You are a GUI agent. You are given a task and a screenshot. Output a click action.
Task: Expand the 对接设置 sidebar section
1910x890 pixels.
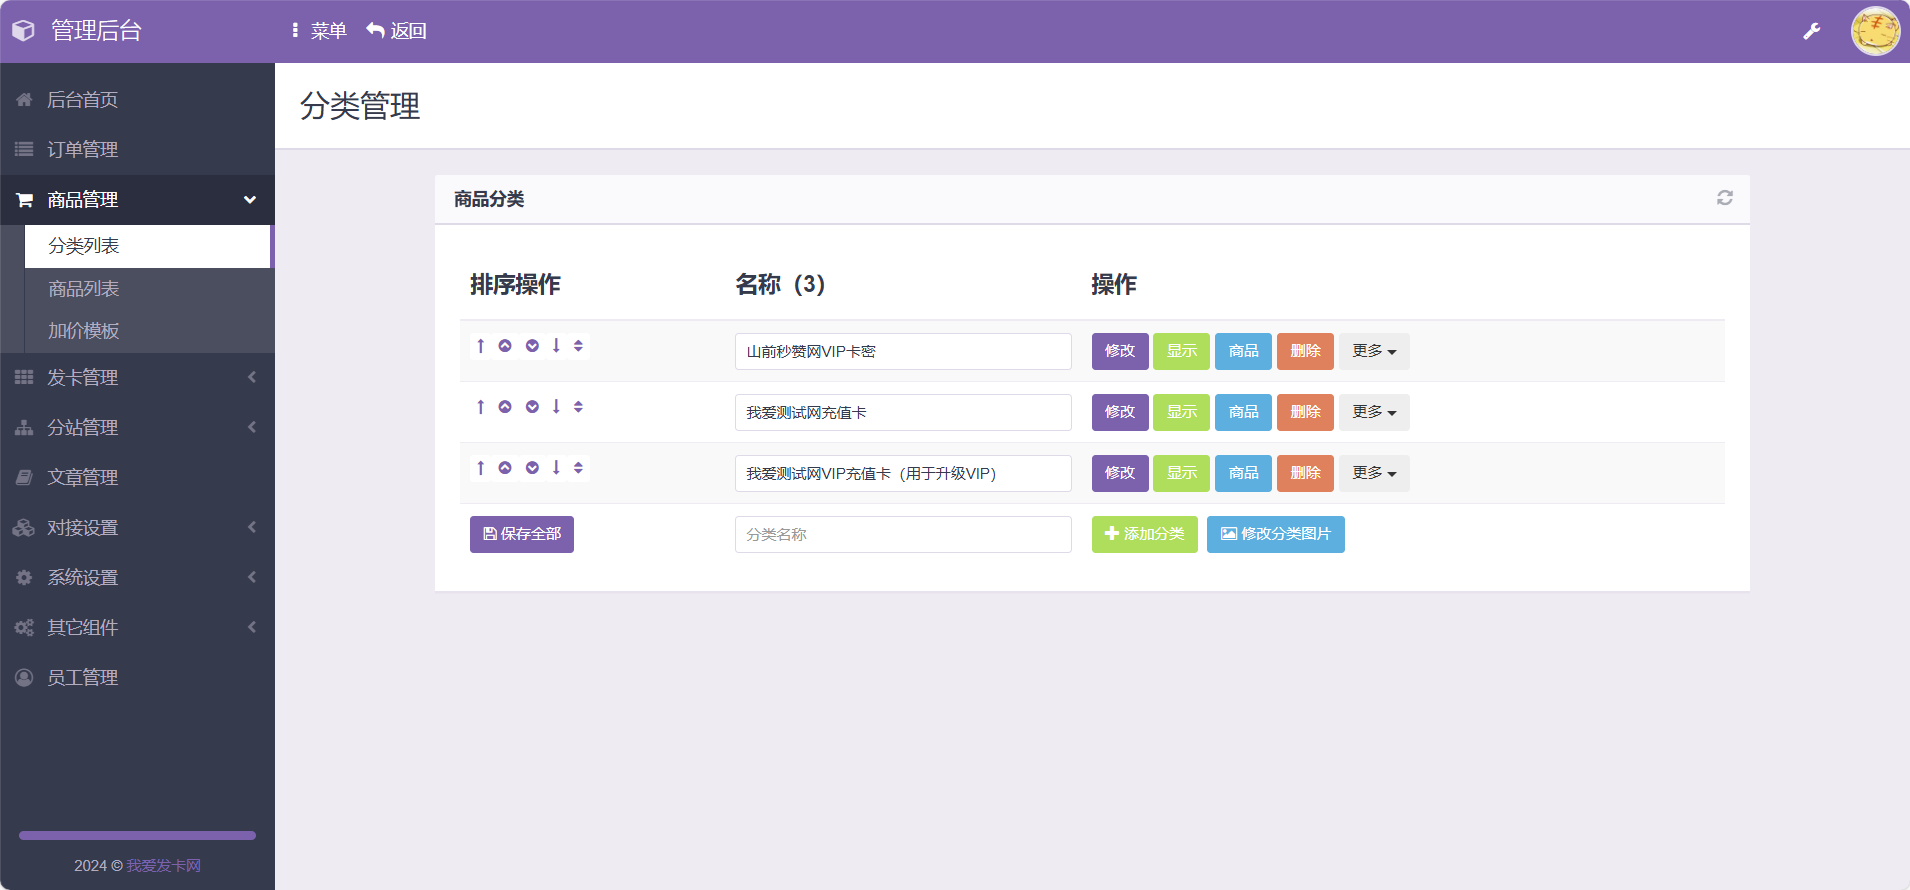pyautogui.click(x=137, y=527)
